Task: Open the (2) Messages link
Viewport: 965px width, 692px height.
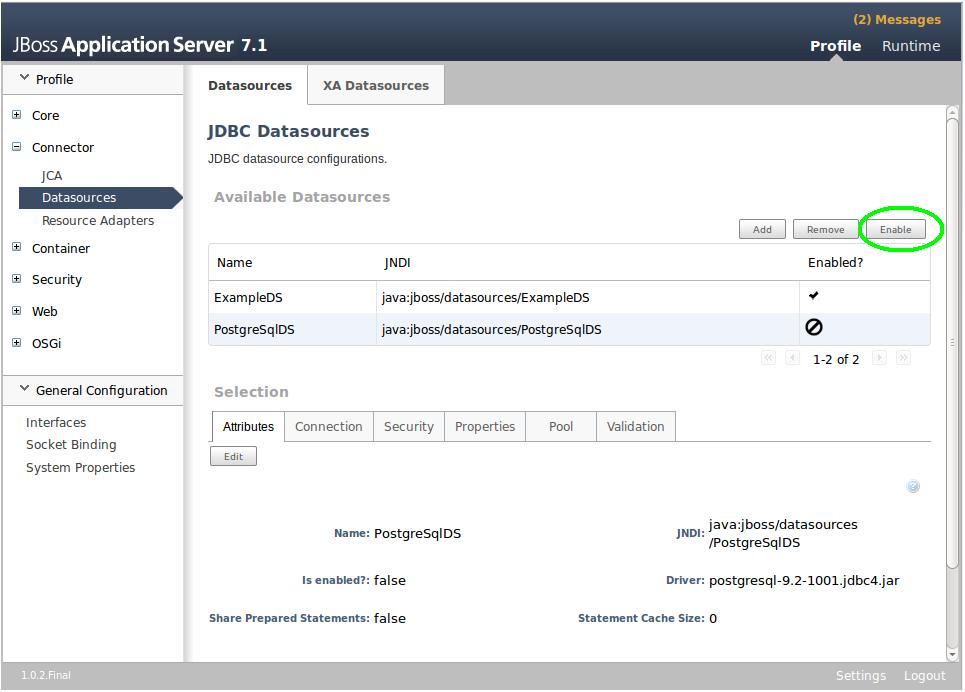Action: (897, 20)
